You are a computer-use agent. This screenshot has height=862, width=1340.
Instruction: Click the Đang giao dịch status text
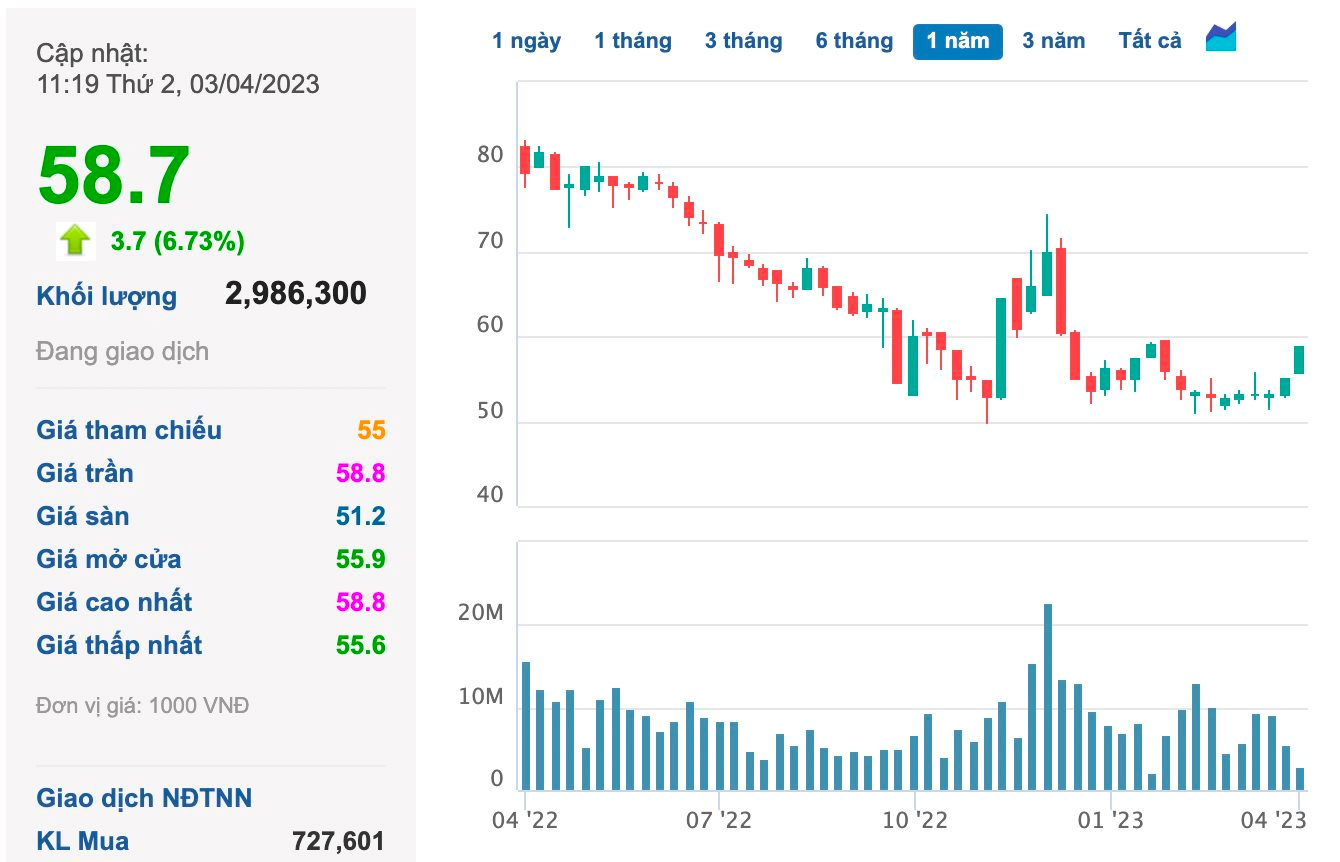tap(123, 351)
